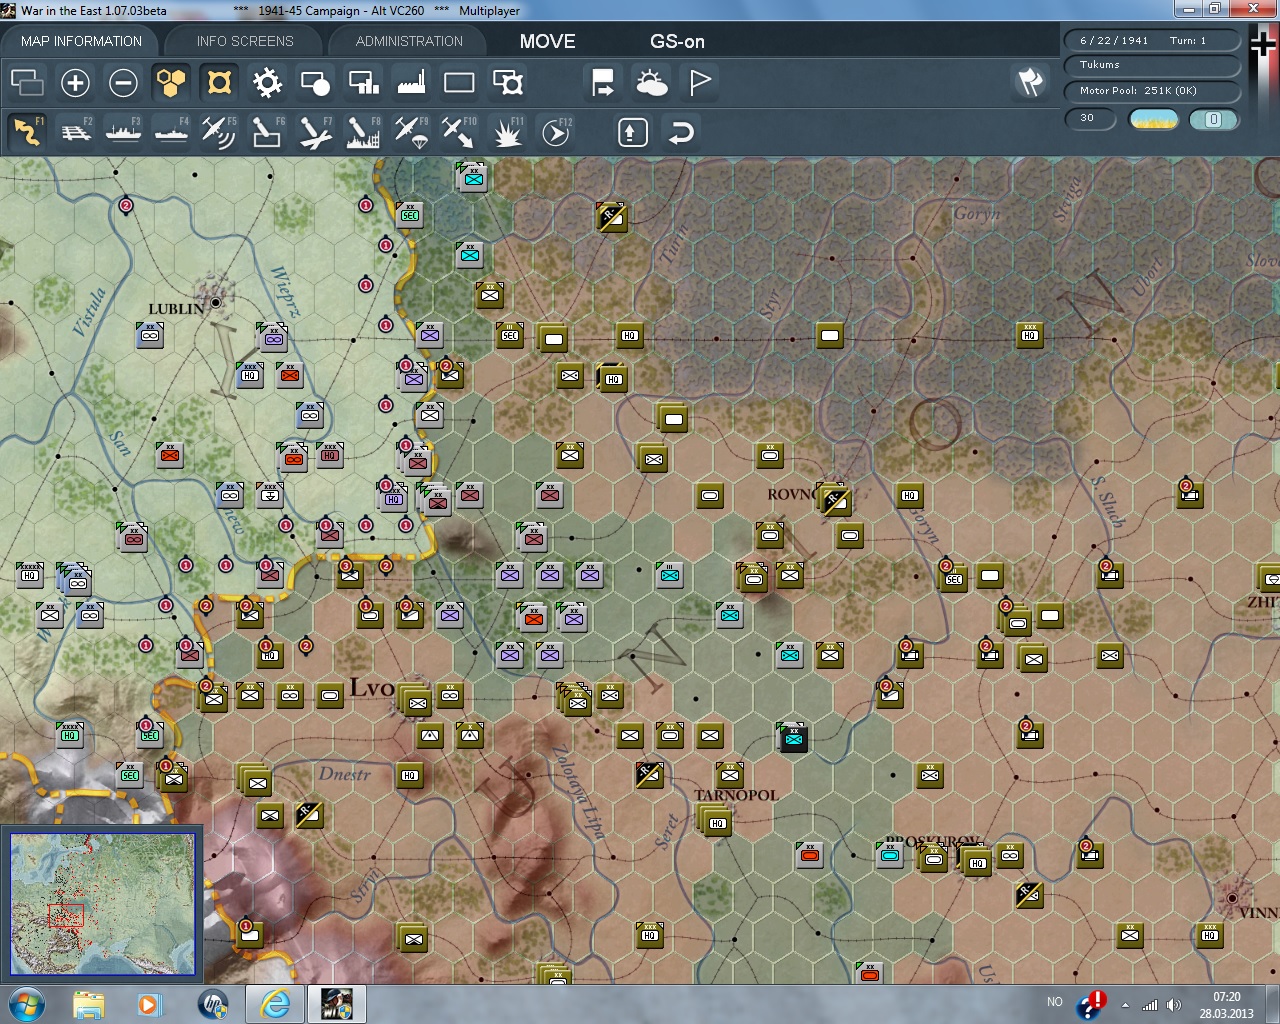
Task: Toggle factory locations display
Action: point(411,82)
